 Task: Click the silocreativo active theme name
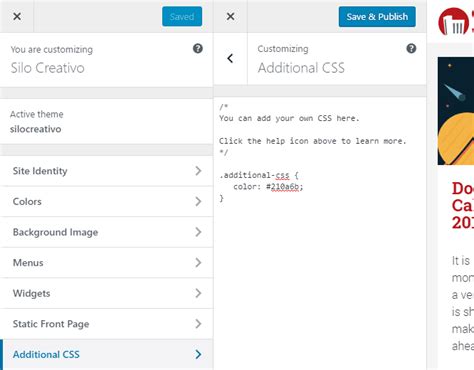(x=36, y=129)
